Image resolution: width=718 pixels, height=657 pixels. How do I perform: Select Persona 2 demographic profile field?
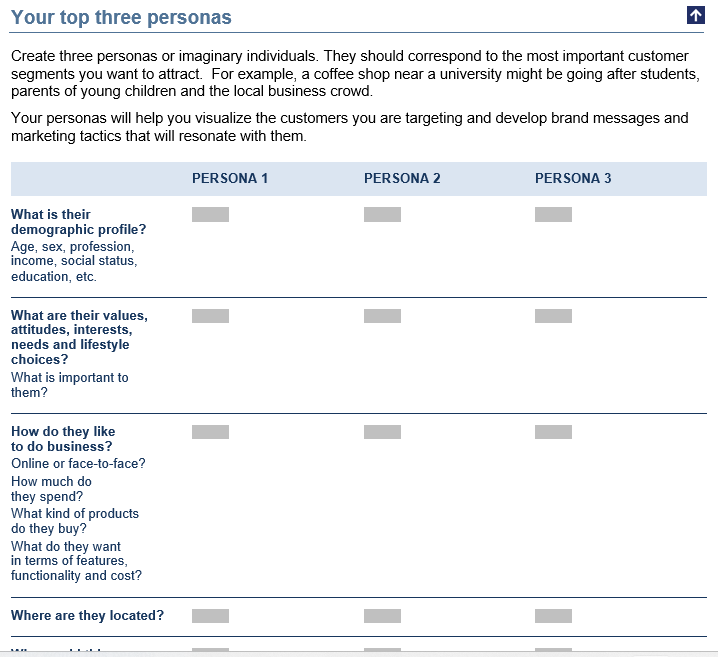(382, 215)
